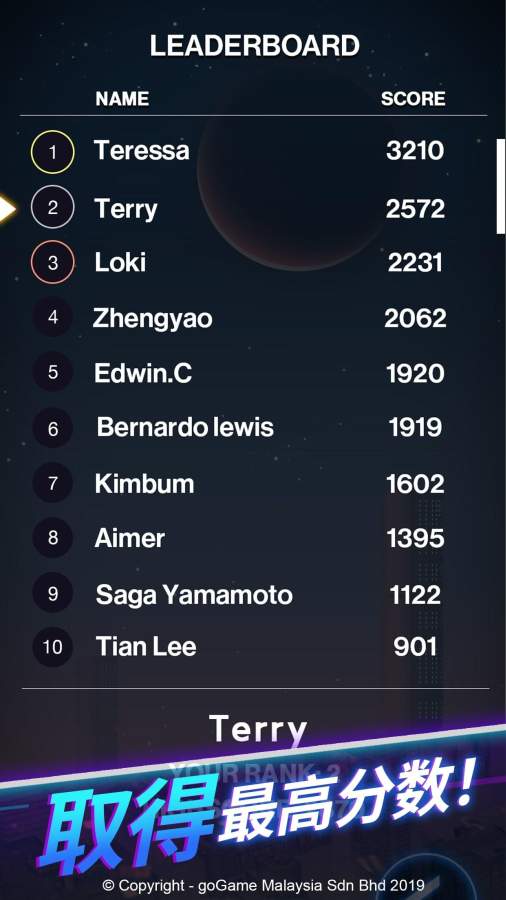
Task: Click the rank 10 number badge
Action: (x=53, y=647)
